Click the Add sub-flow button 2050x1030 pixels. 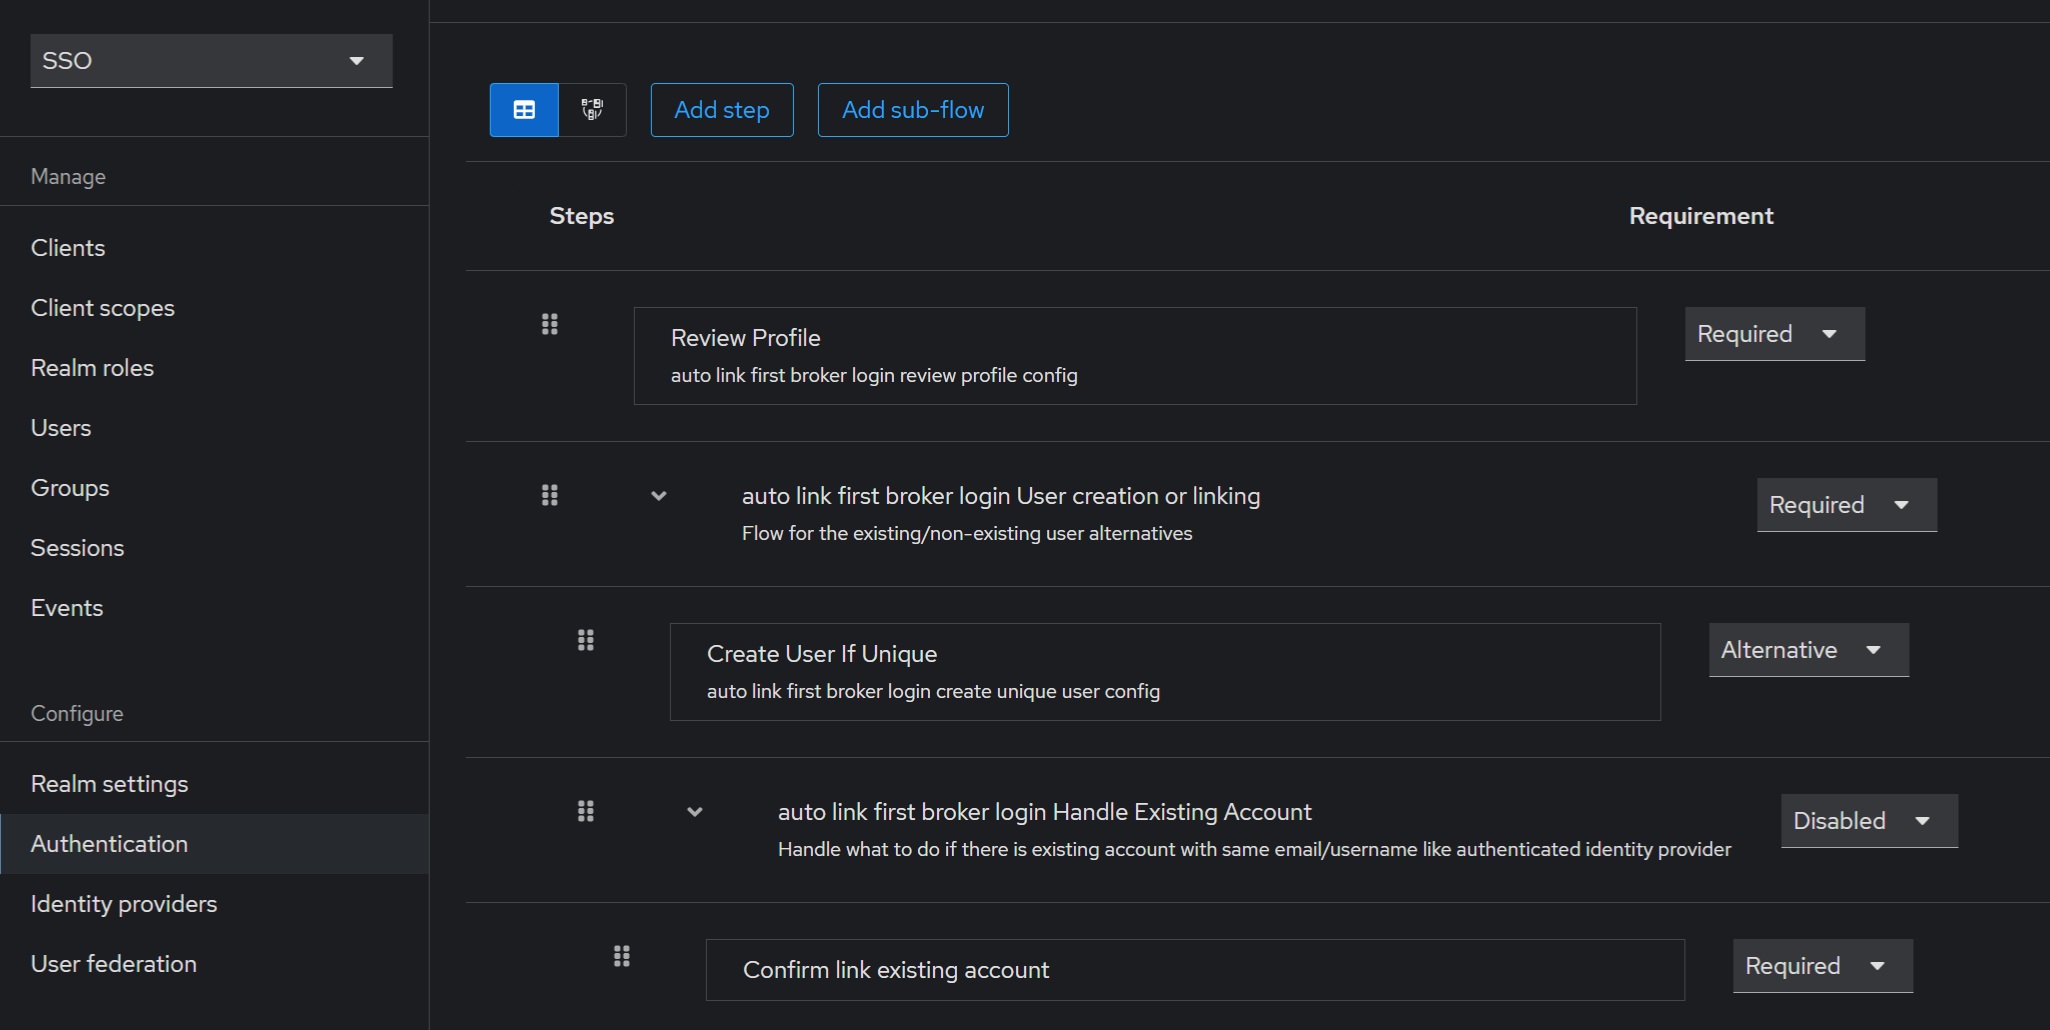[x=913, y=110]
